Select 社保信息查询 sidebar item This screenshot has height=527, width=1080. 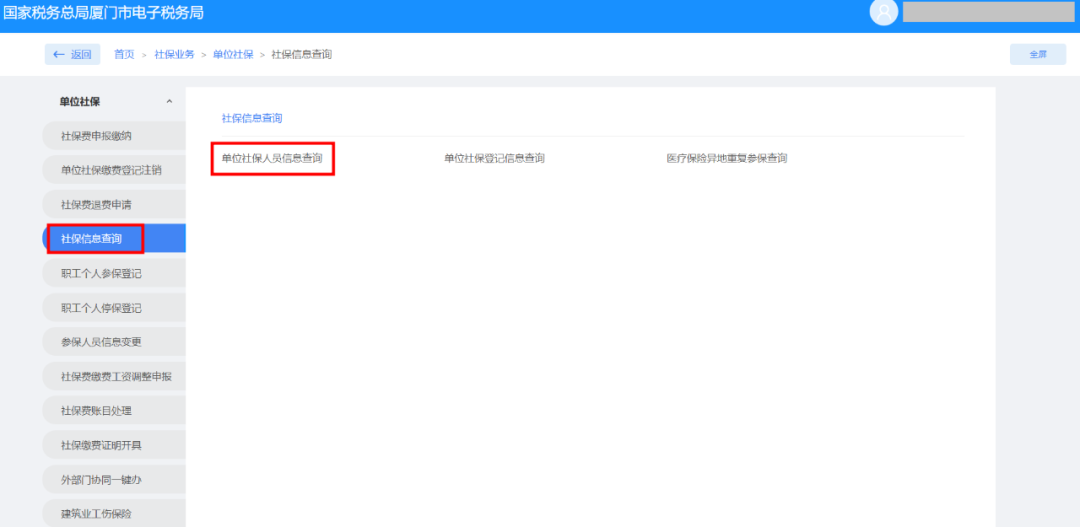click(x=114, y=239)
